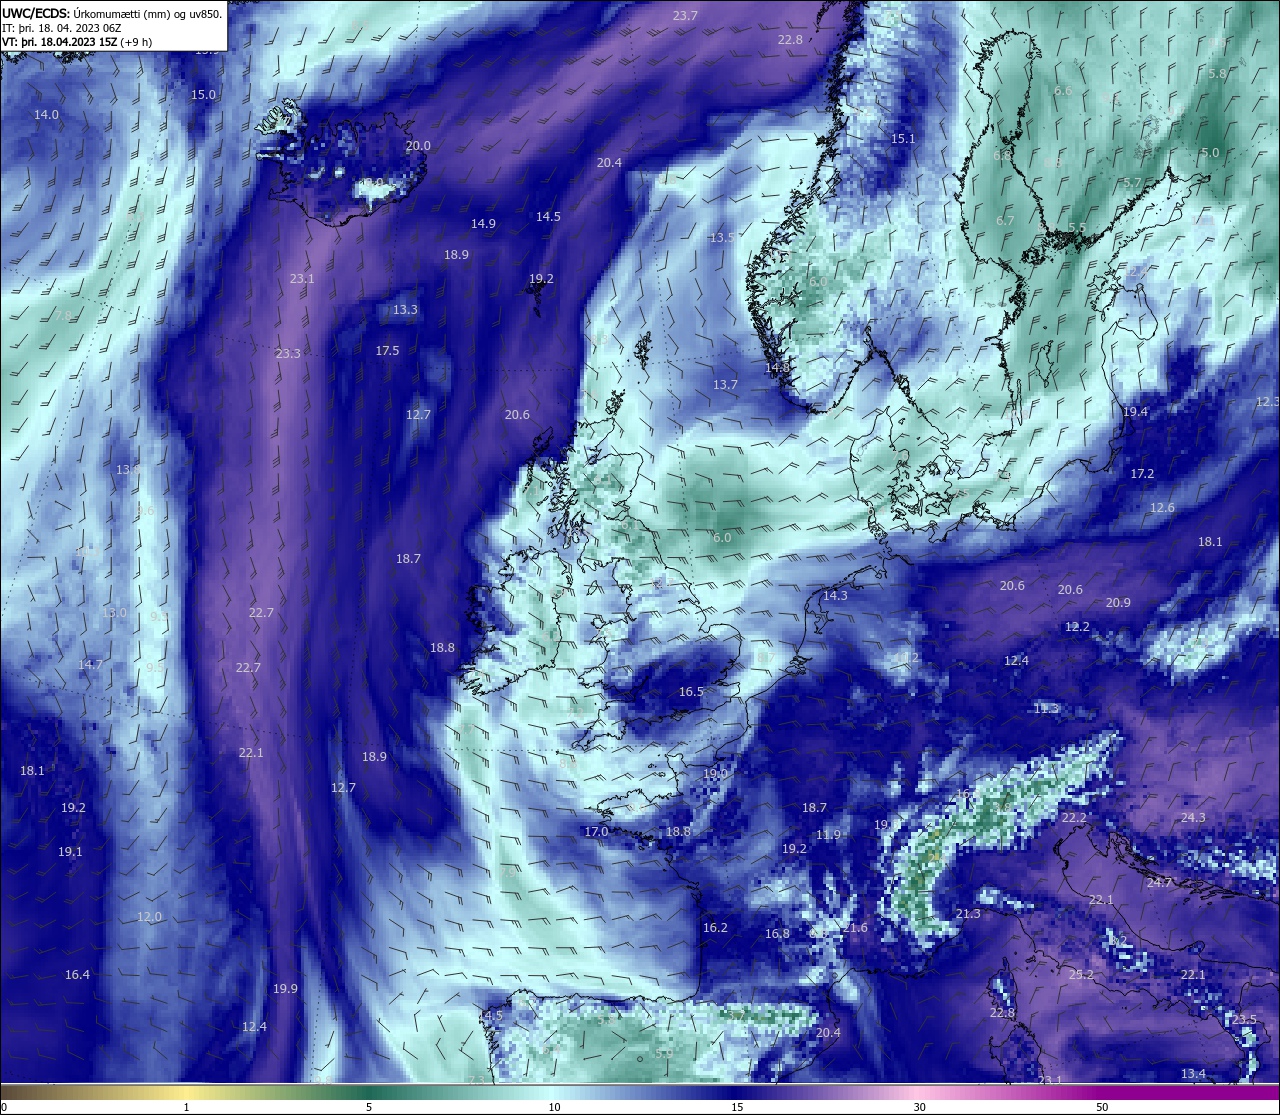Screen dimensions: 1280x1115
Task: Click the '30' tick label on the color scale
Action: pyautogui.click(x=919, y=1107)
